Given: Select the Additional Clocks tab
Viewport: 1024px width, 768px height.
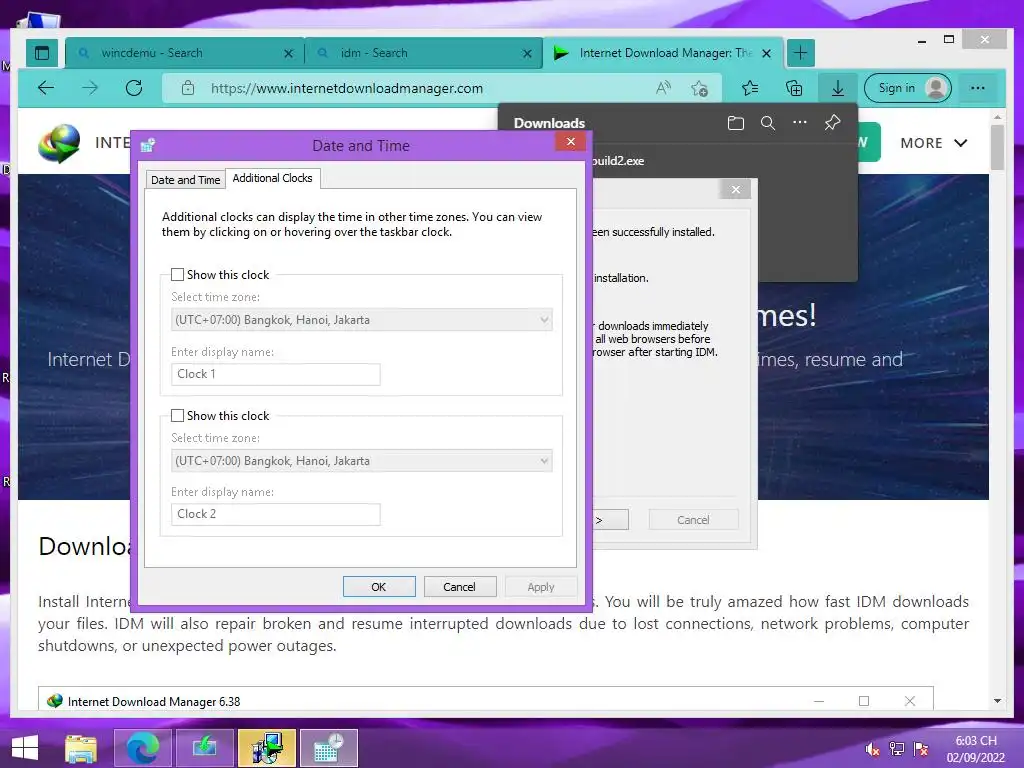Looking at the screenshot, I should 272,178.
